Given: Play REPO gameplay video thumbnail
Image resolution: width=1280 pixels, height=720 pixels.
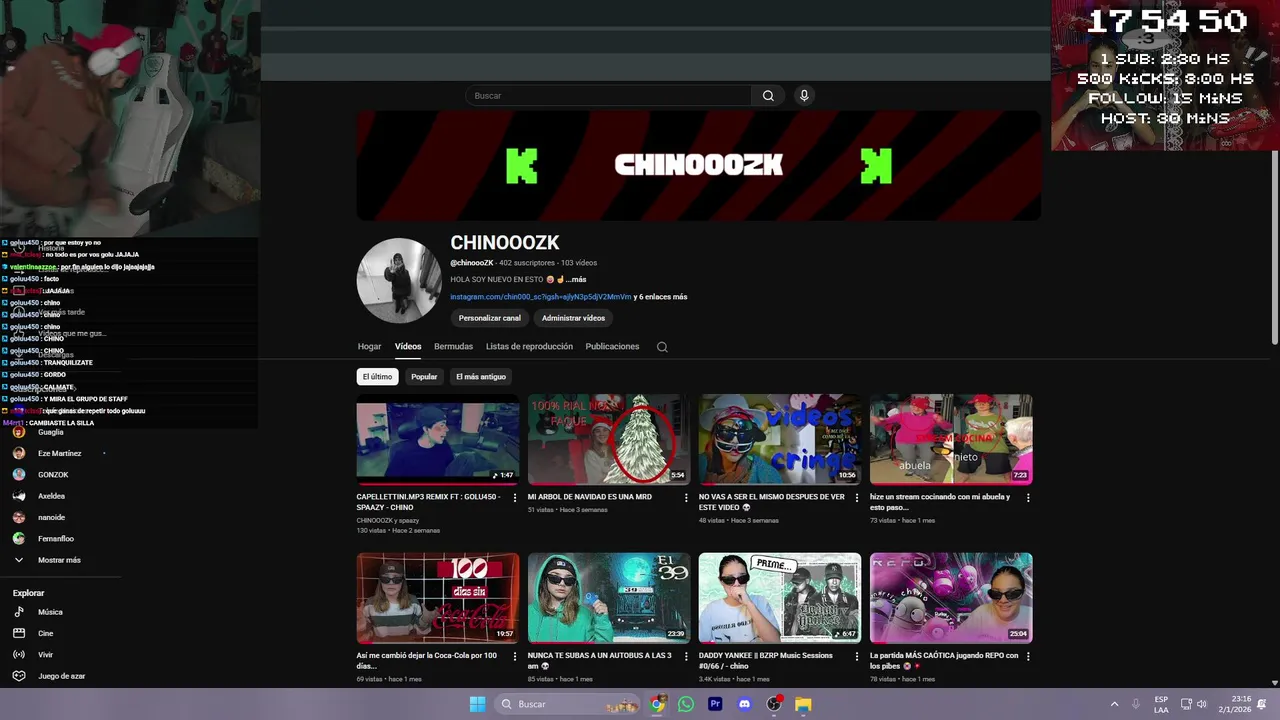Looking at the screenshot, I should (951, 598).
